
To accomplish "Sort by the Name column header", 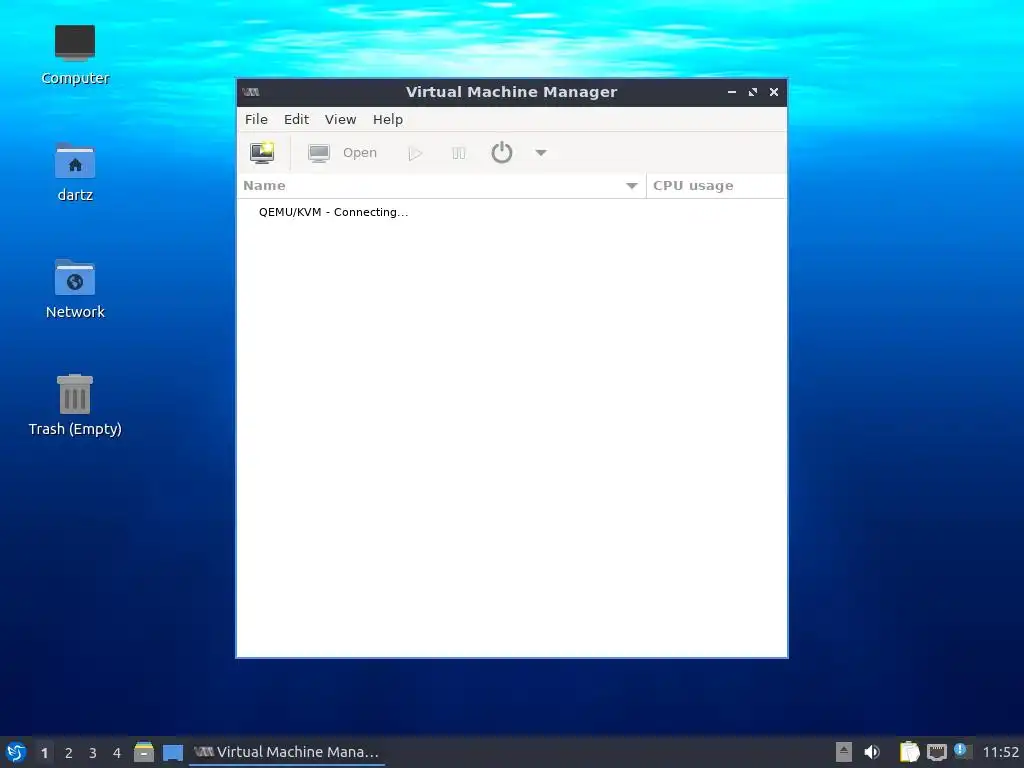I will click(441, 185).
